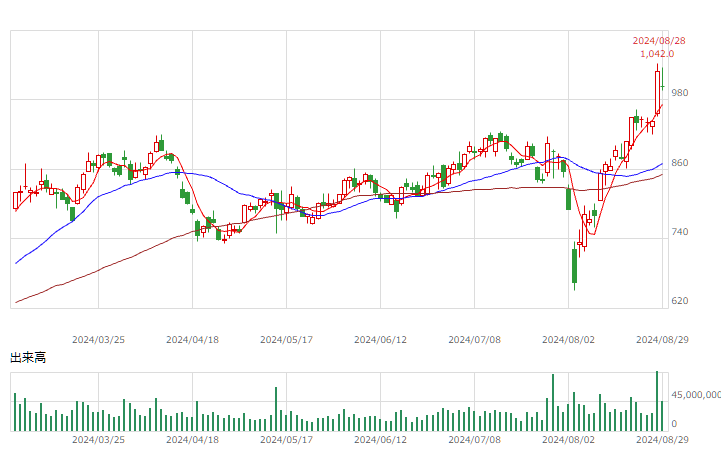Click the tall volume spike before 2024/05/17
721x457 pixels.
point(276,409)
